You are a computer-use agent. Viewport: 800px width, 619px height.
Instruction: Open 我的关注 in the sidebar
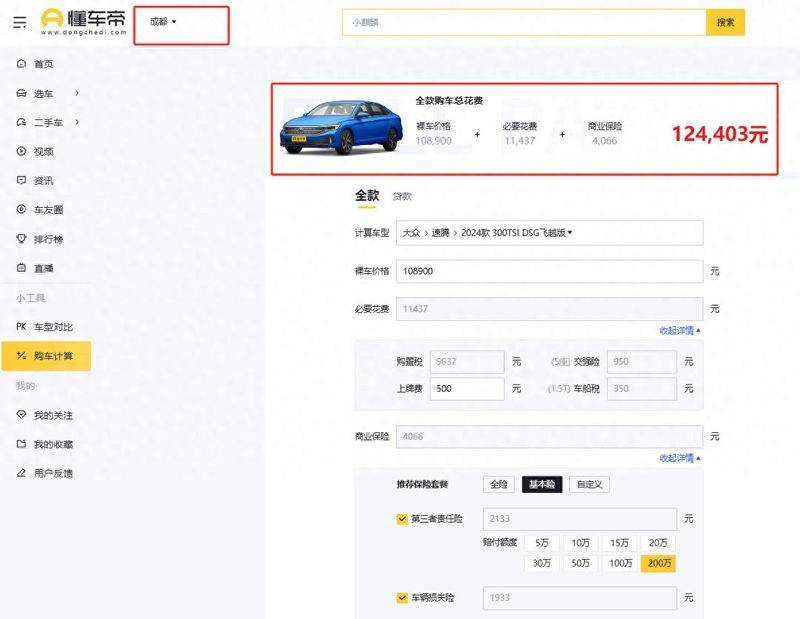(53, 415)
